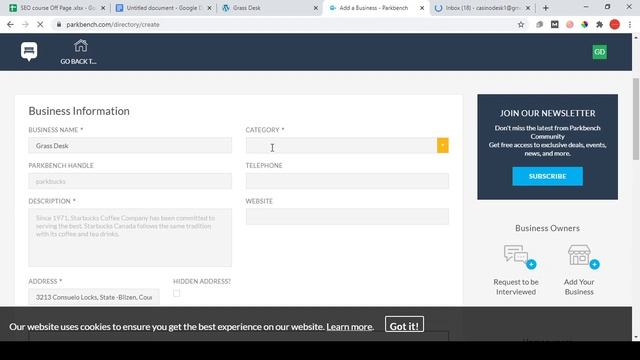Click JOIN OUR NEWSLETTER heading
The image size is (640, 360).
(547, 113)
